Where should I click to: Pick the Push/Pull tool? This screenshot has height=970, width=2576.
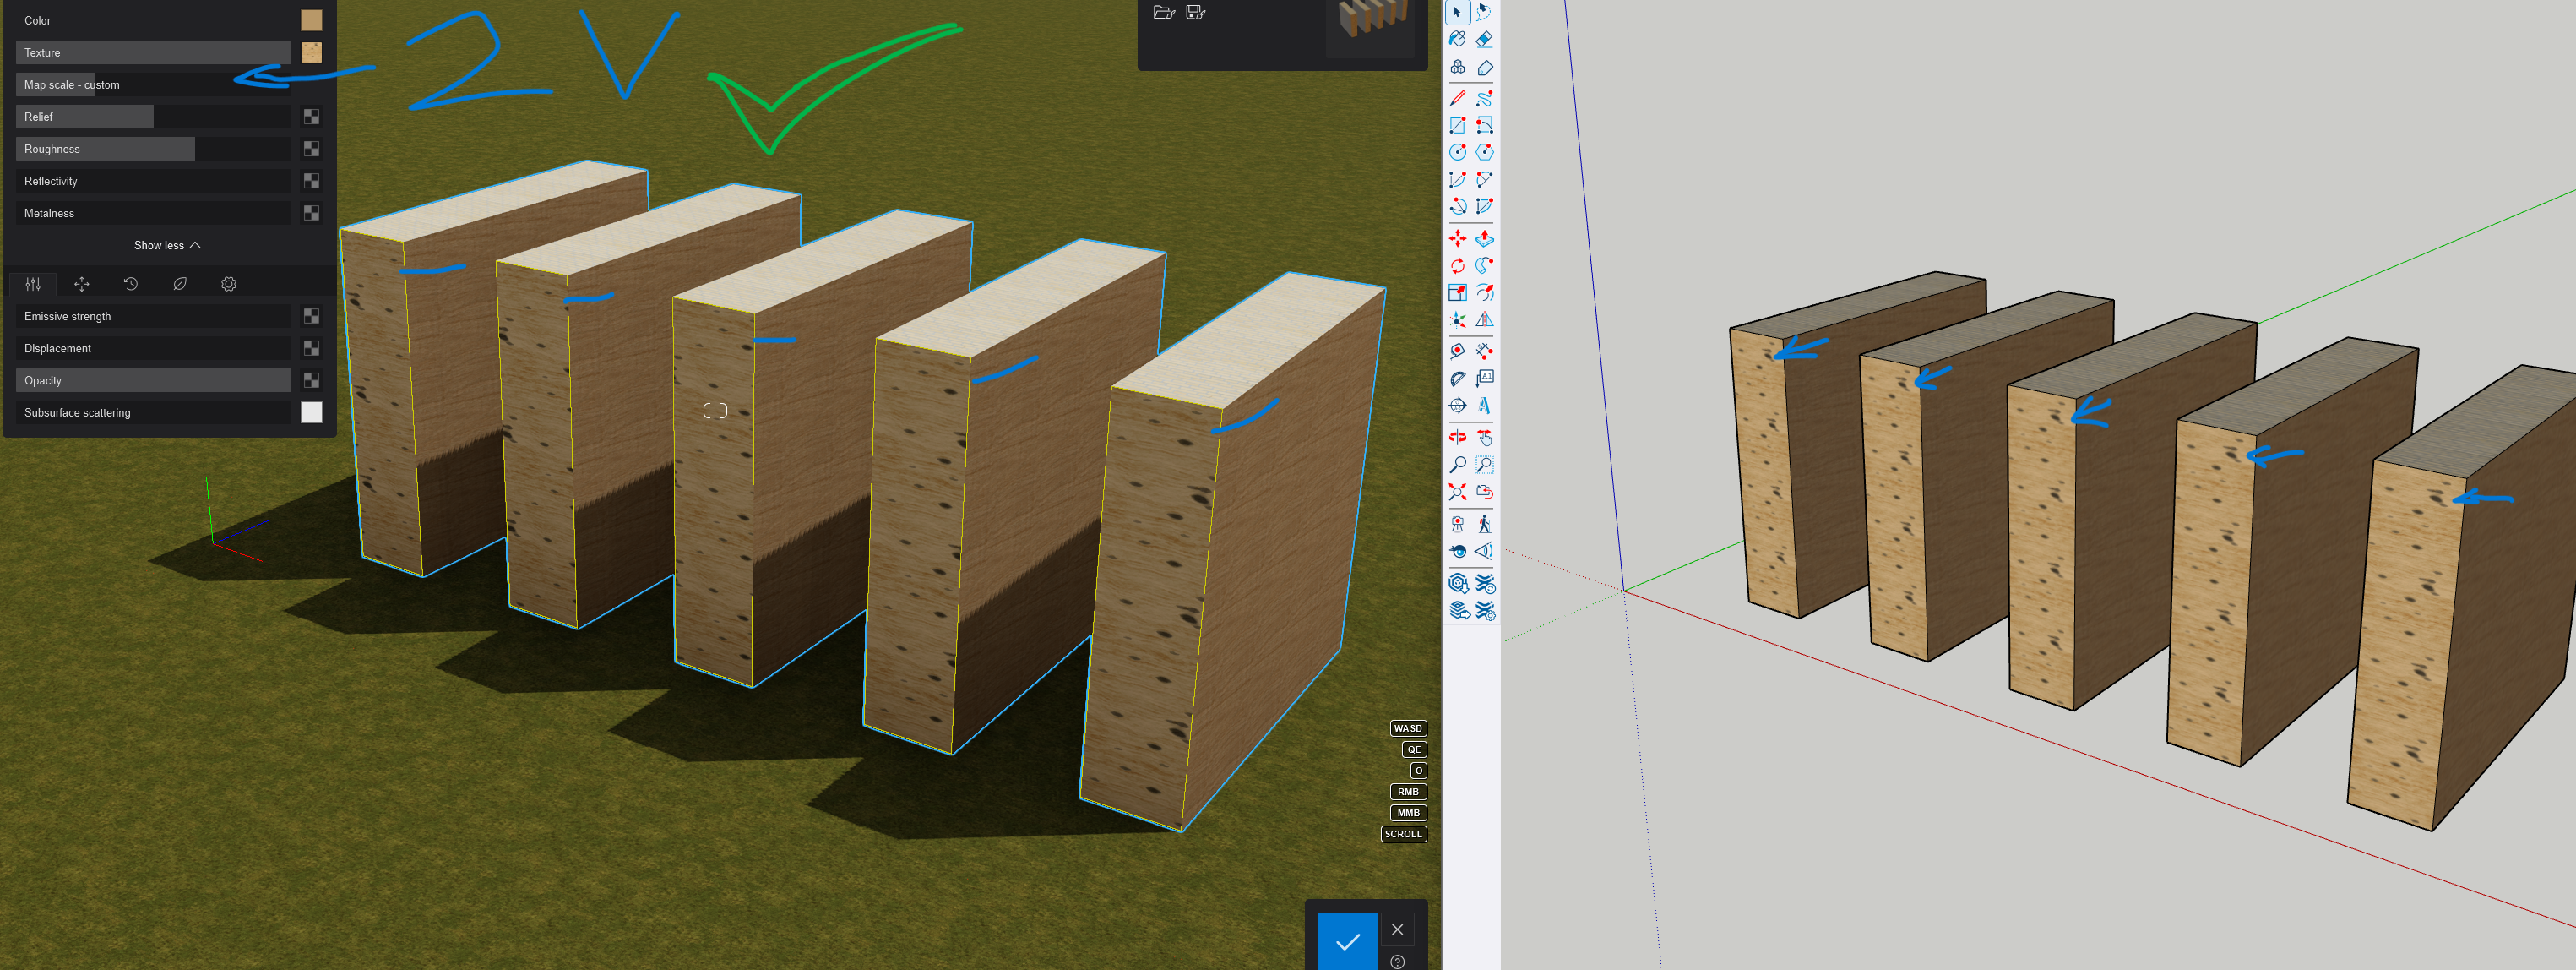pos(1484,238)
